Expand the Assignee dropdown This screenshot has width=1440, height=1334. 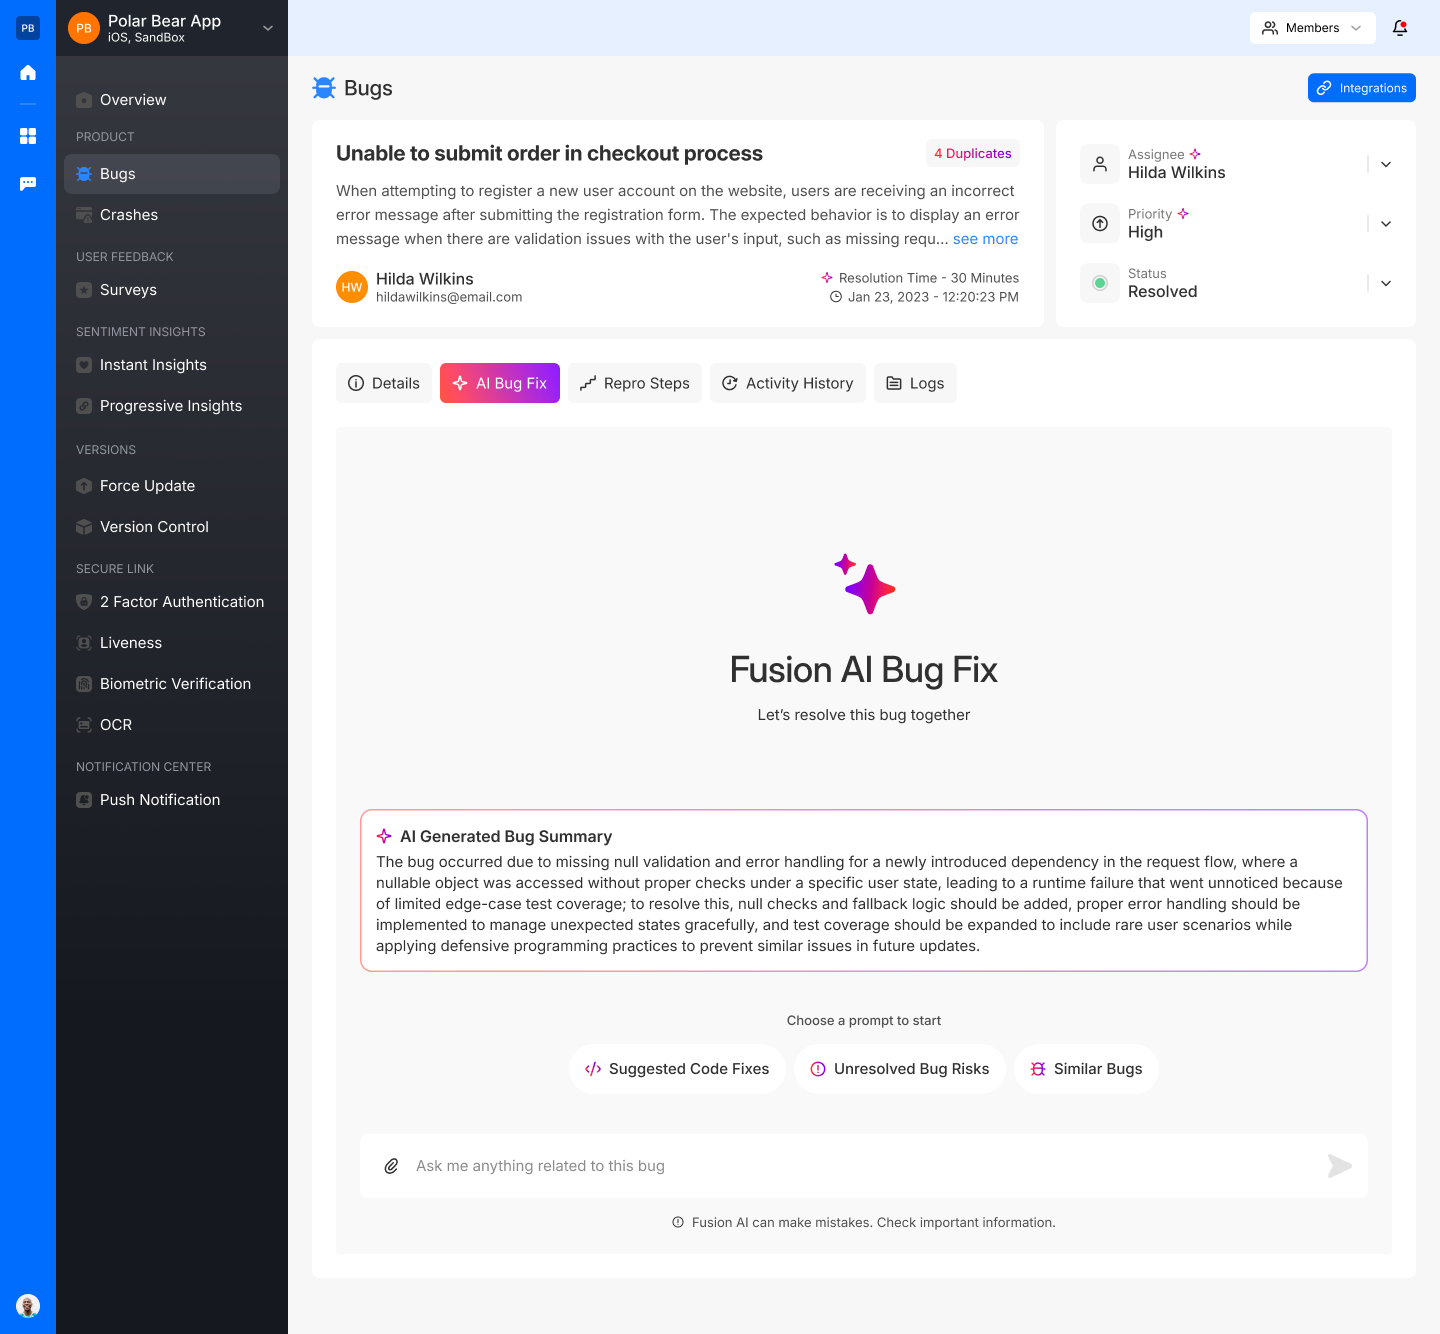1386,164
